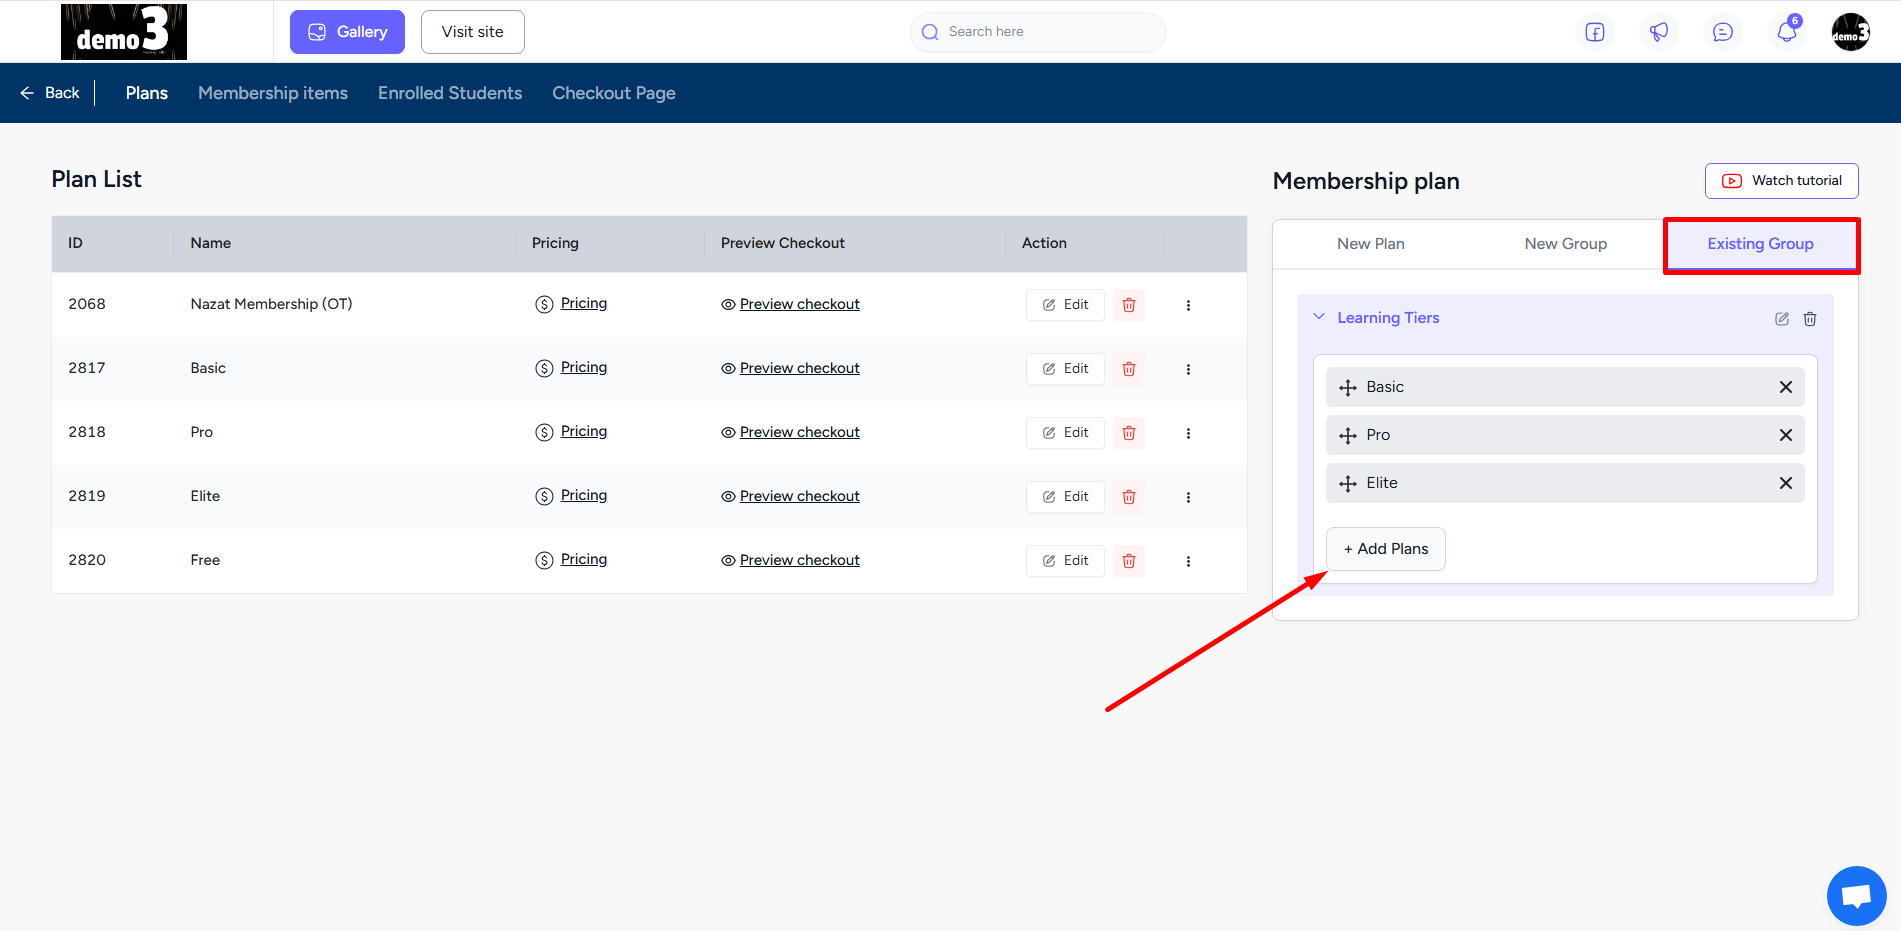This screenshot has width=1901, height=931.
Task: Open the Membership items tab
Action: [x=273, y=93]
